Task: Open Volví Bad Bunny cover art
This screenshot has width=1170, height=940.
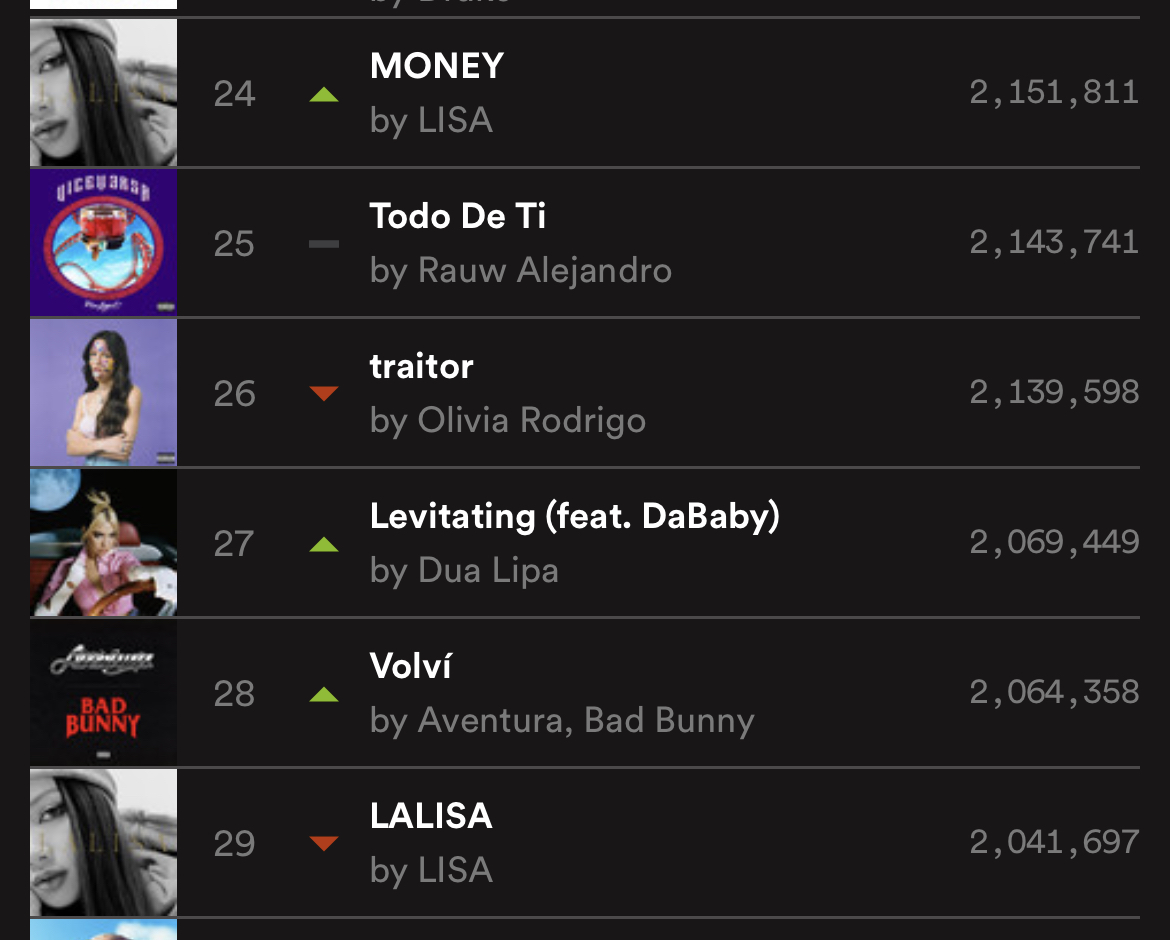Action: tap(104, 692)
